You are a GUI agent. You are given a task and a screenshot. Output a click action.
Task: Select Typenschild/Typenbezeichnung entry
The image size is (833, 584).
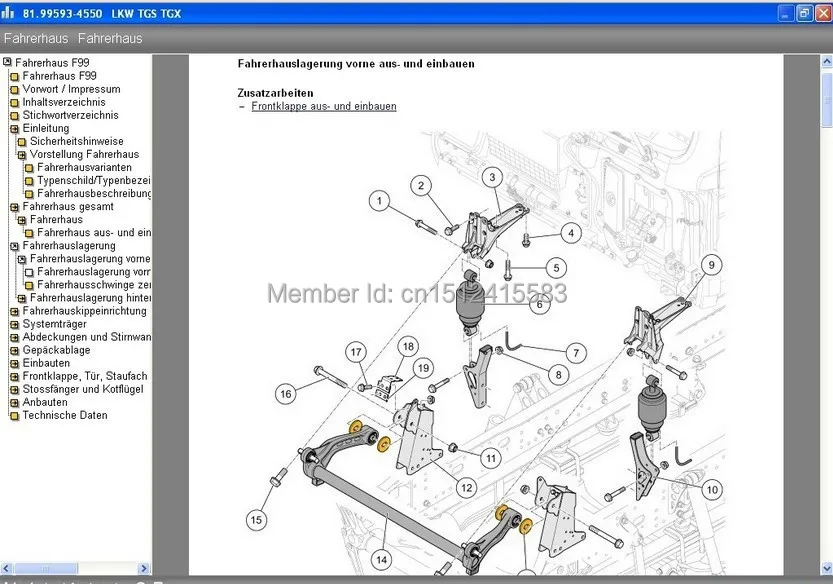coord(94,181)
